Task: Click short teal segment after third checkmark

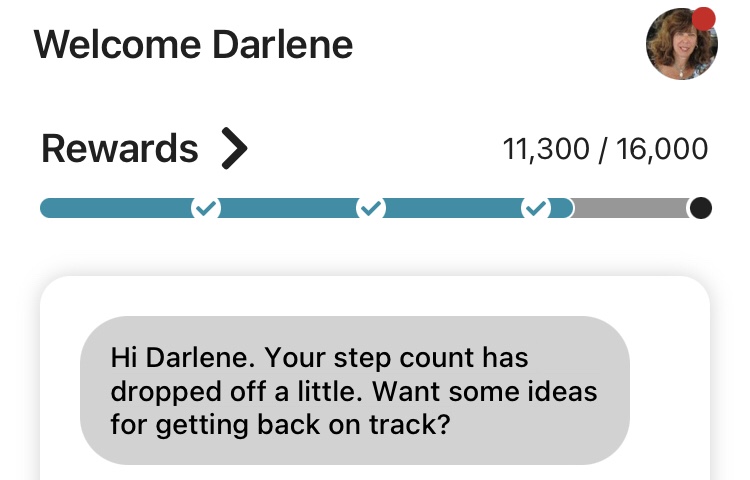Action: [x=561, y=208]
